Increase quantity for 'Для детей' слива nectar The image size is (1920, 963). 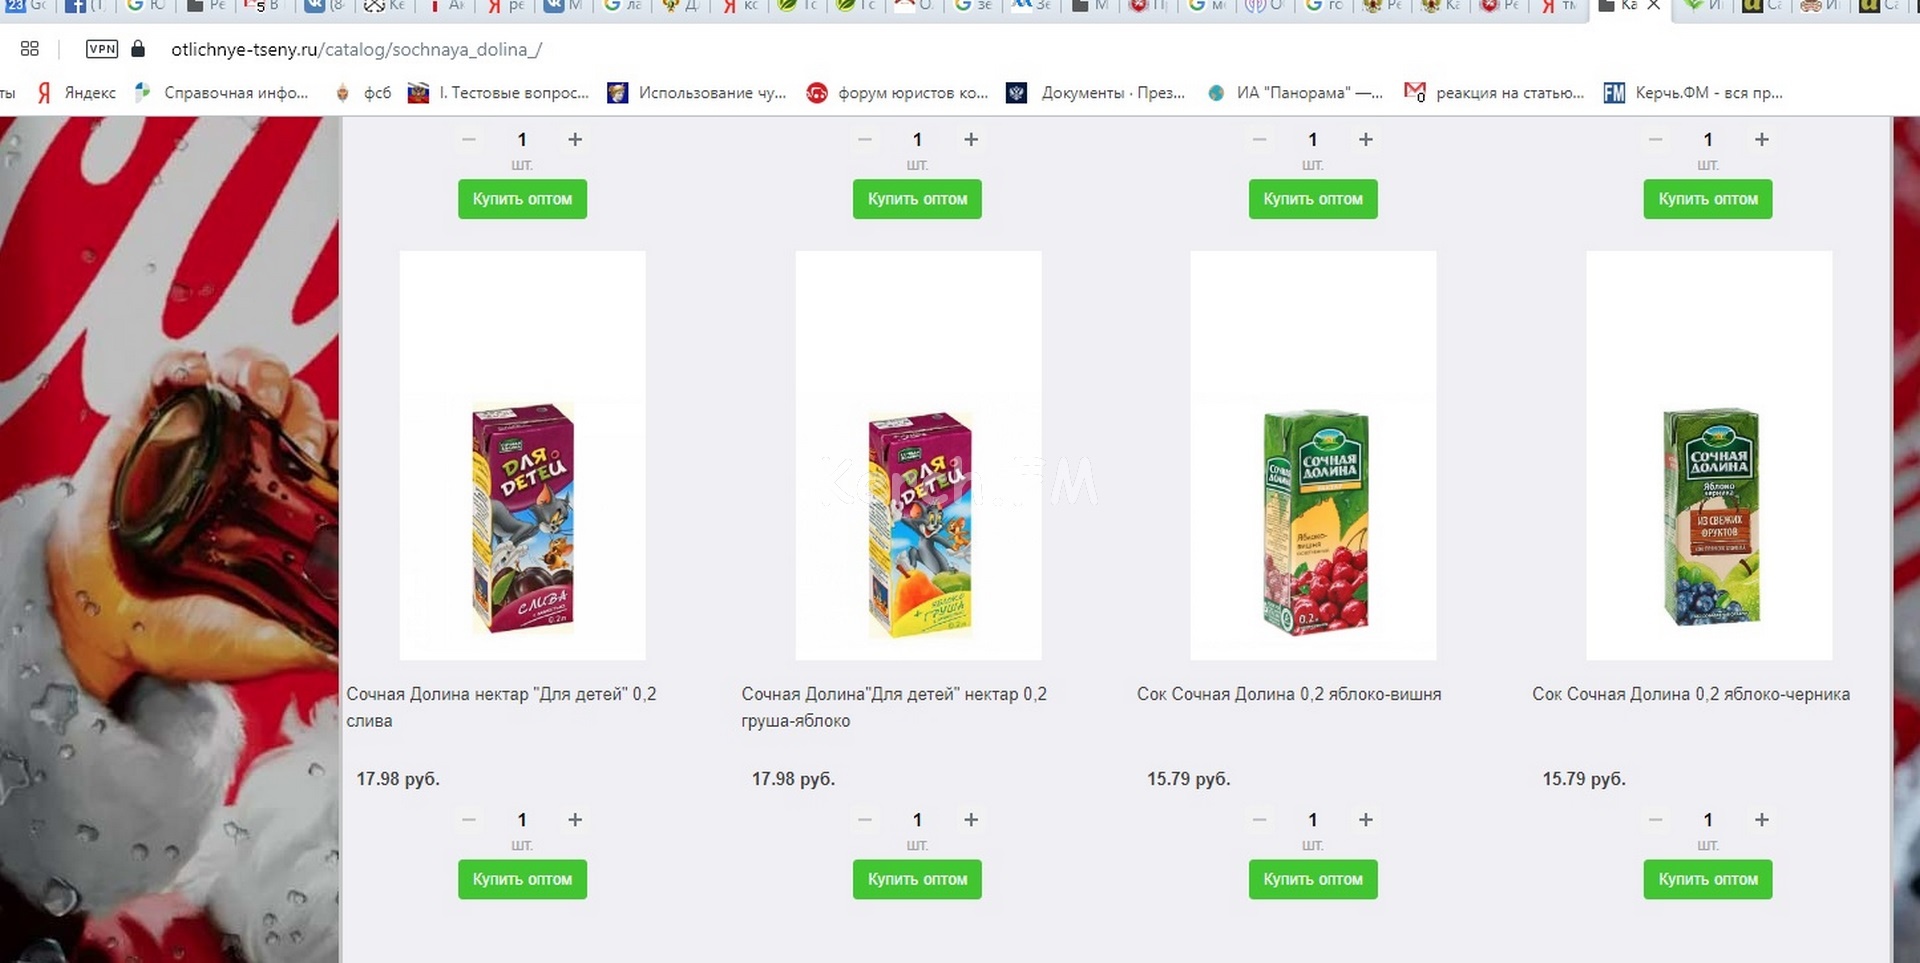(x=575, y=820)
